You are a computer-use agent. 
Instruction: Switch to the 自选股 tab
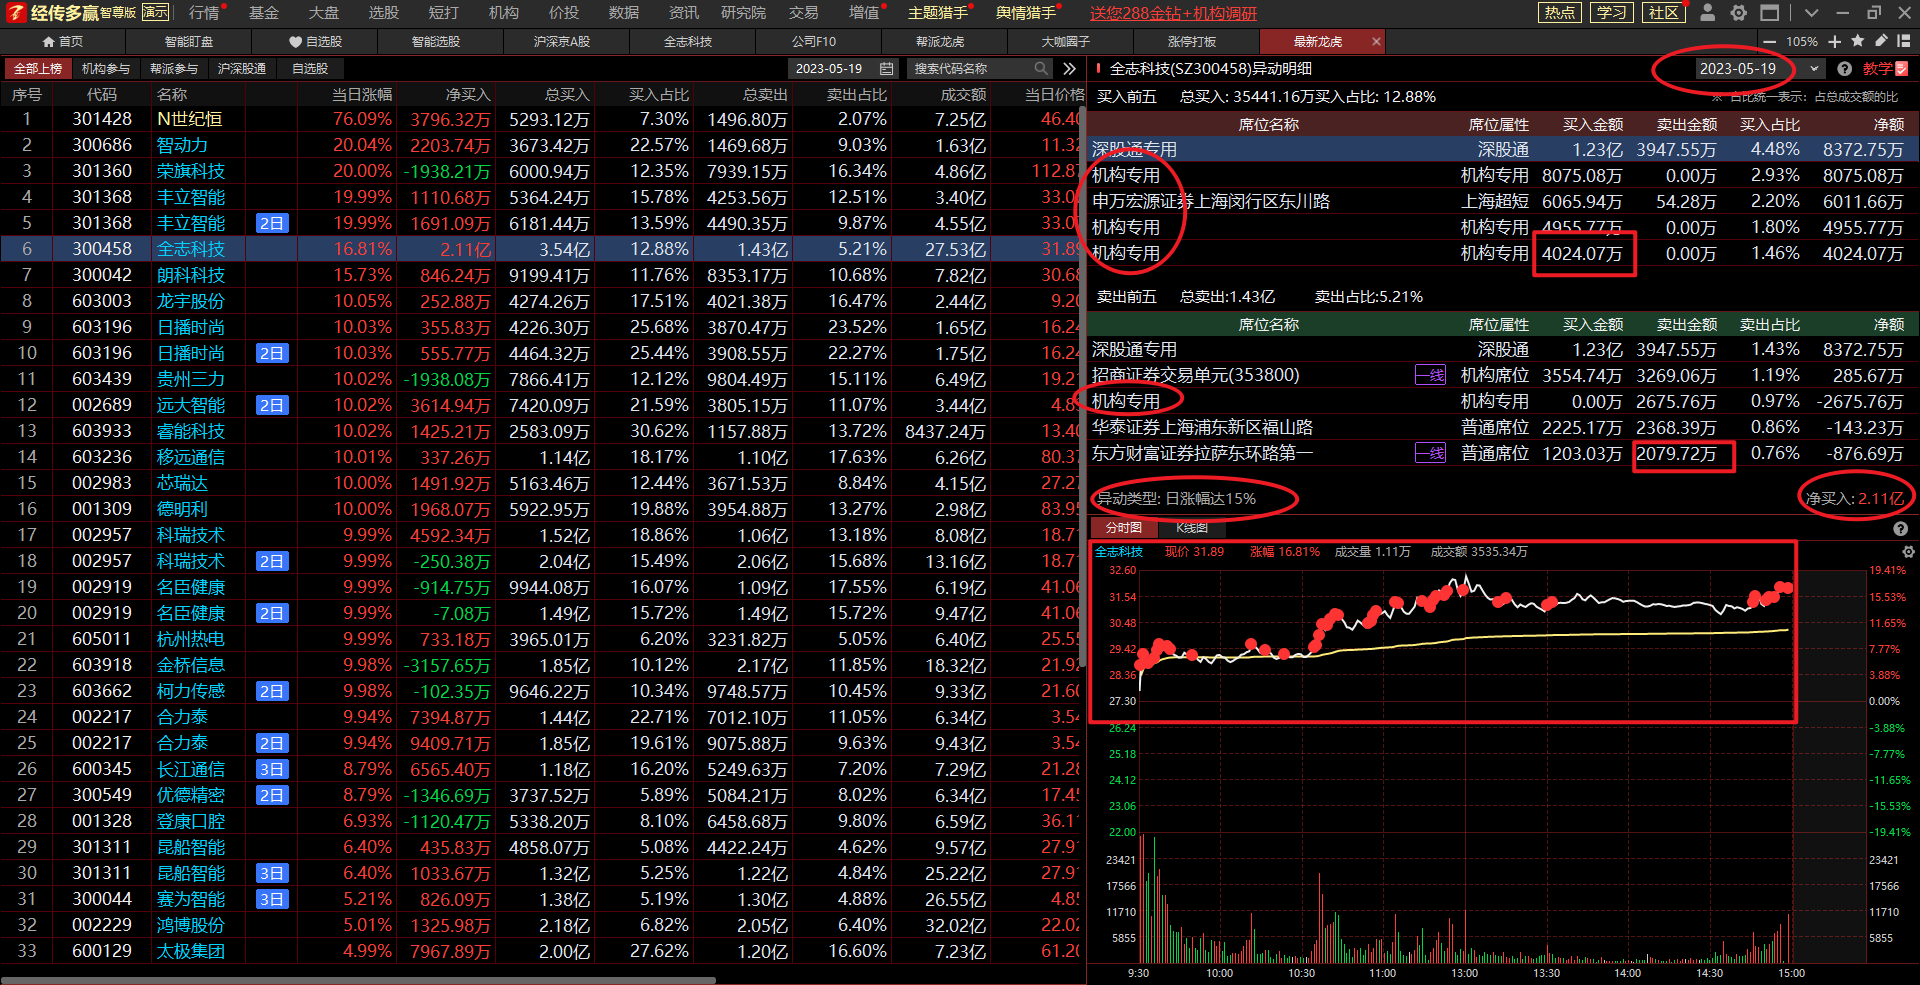point(315,42)
